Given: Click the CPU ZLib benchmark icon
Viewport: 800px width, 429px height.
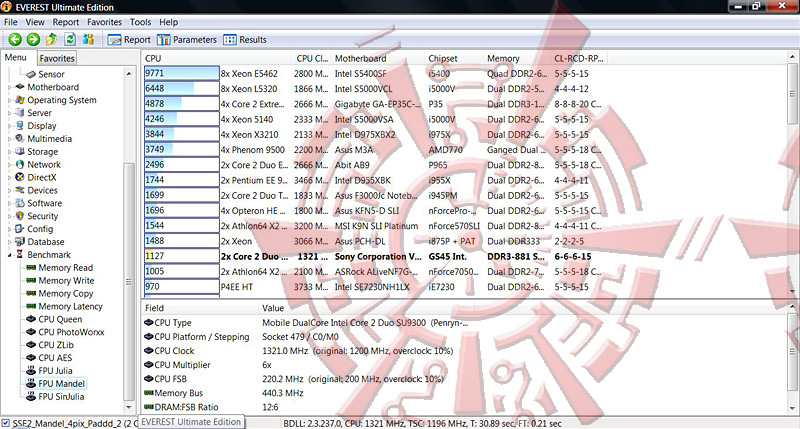Looking at the screenshot, I should pyautogui.click(x=31, y=344).
